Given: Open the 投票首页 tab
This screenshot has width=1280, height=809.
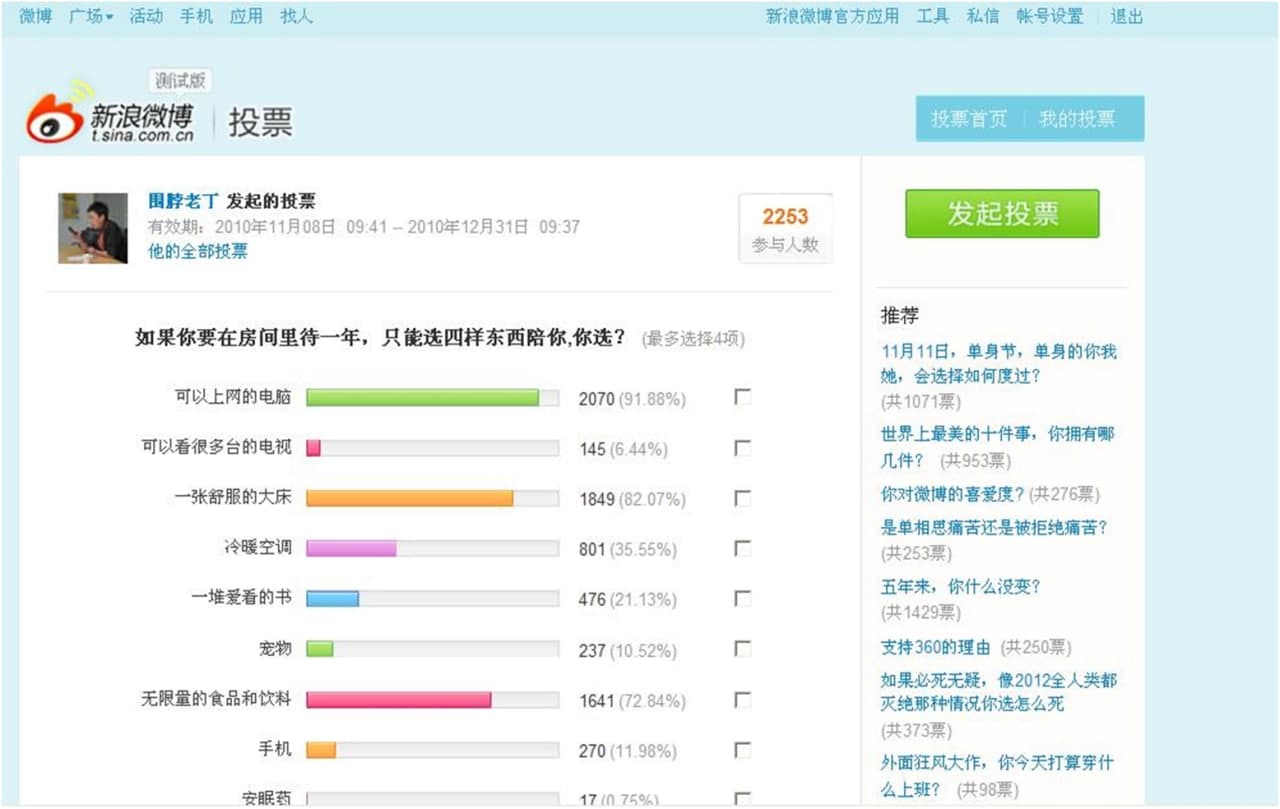Looking at the screenshot, I should pos(966,119).
